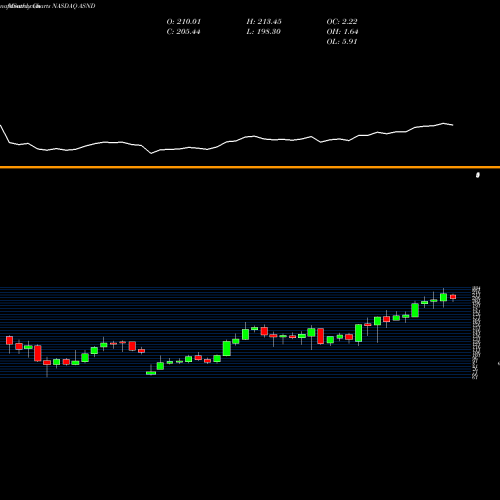The height and width of the screenshot is (500, 500).
Task: Select the high value 'H: 213.45'
Action: coord(264,22)
